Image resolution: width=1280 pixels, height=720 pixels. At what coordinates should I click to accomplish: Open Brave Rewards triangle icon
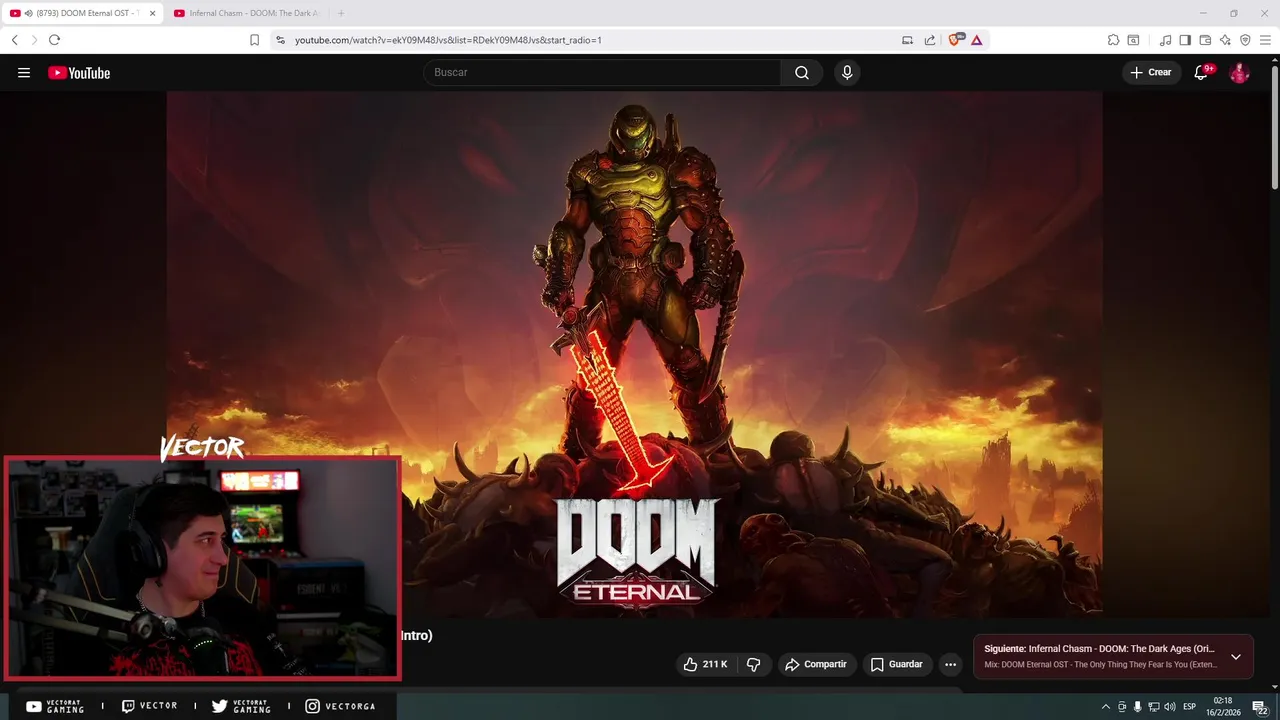(x=976, y=40)
